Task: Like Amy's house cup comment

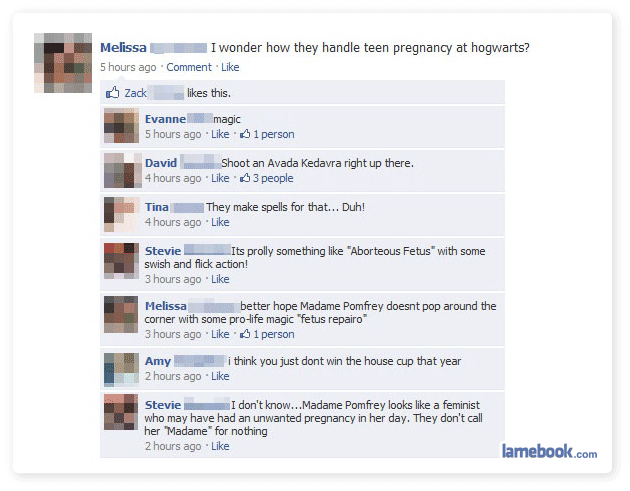Action: [220, 376]
